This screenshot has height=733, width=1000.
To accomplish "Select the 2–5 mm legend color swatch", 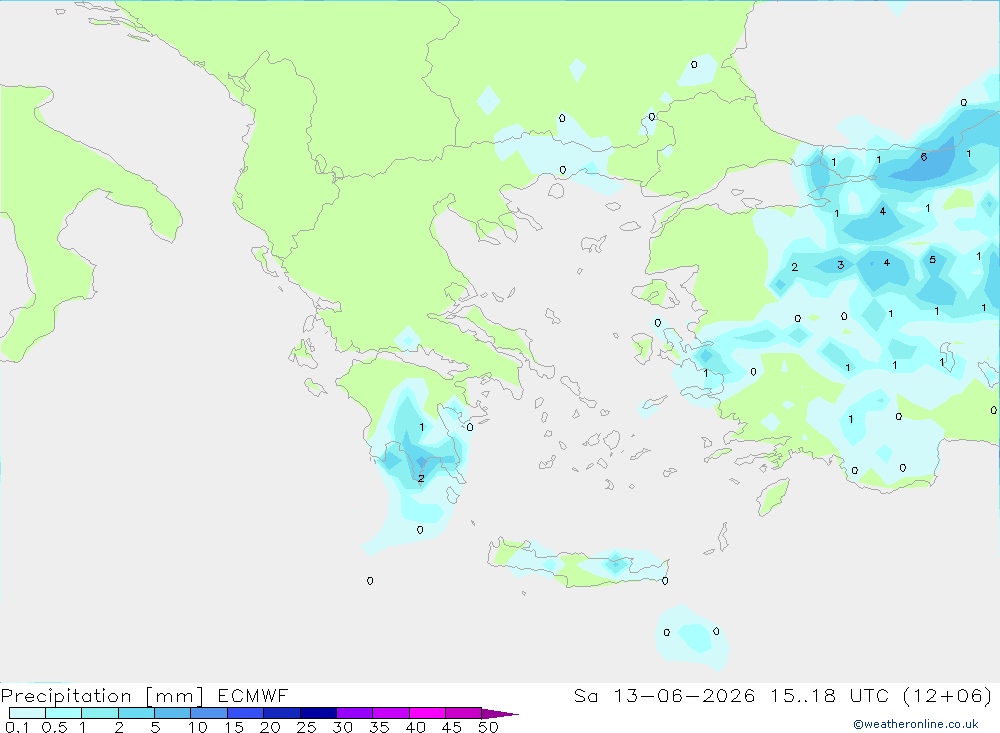I will point(136,713).
